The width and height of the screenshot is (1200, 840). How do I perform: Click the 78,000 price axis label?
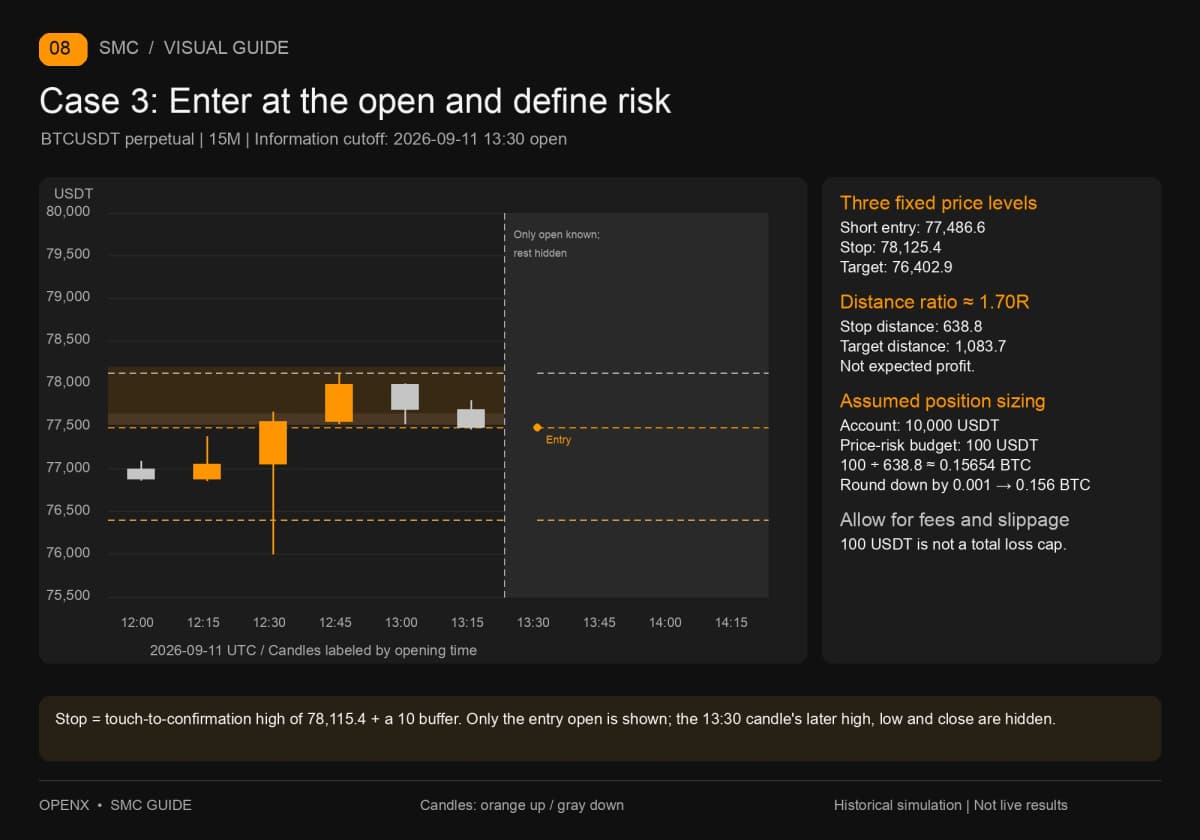[x=68, y=382]
